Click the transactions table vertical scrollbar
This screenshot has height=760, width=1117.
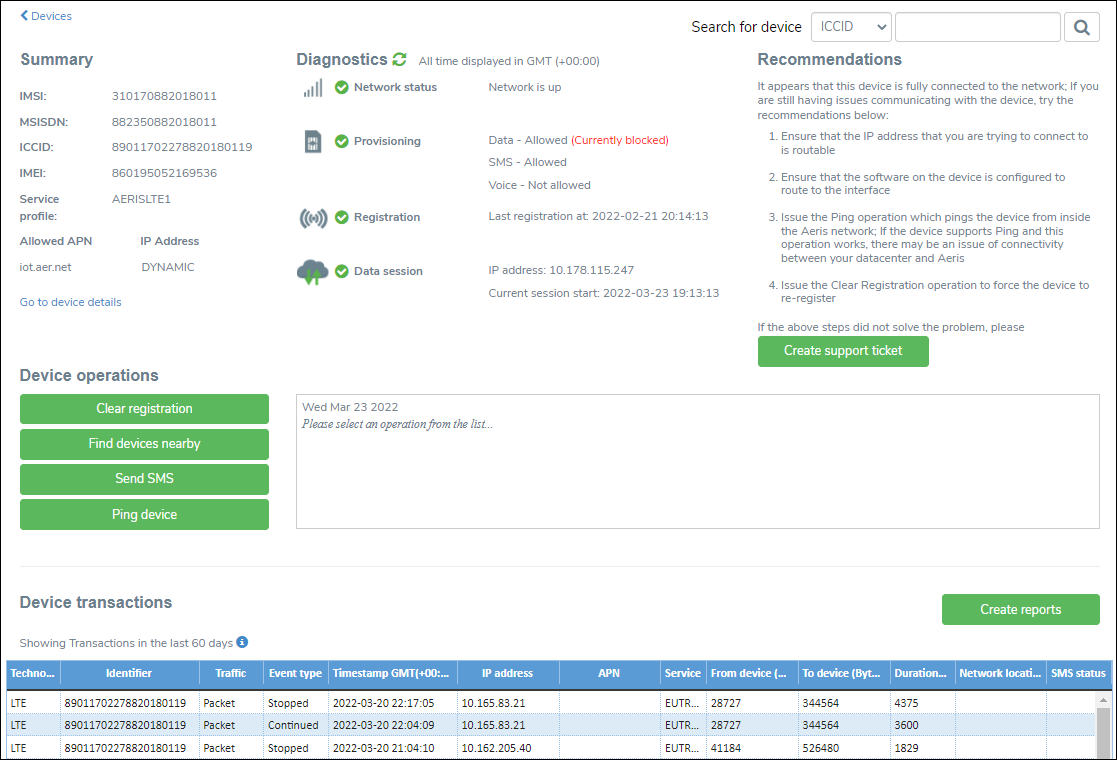1103,733
